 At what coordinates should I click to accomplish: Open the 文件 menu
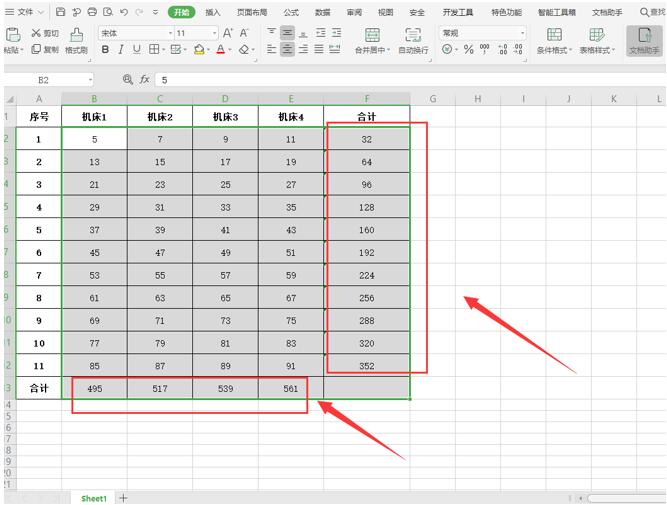pyautogui.click(x=24, y=12)
